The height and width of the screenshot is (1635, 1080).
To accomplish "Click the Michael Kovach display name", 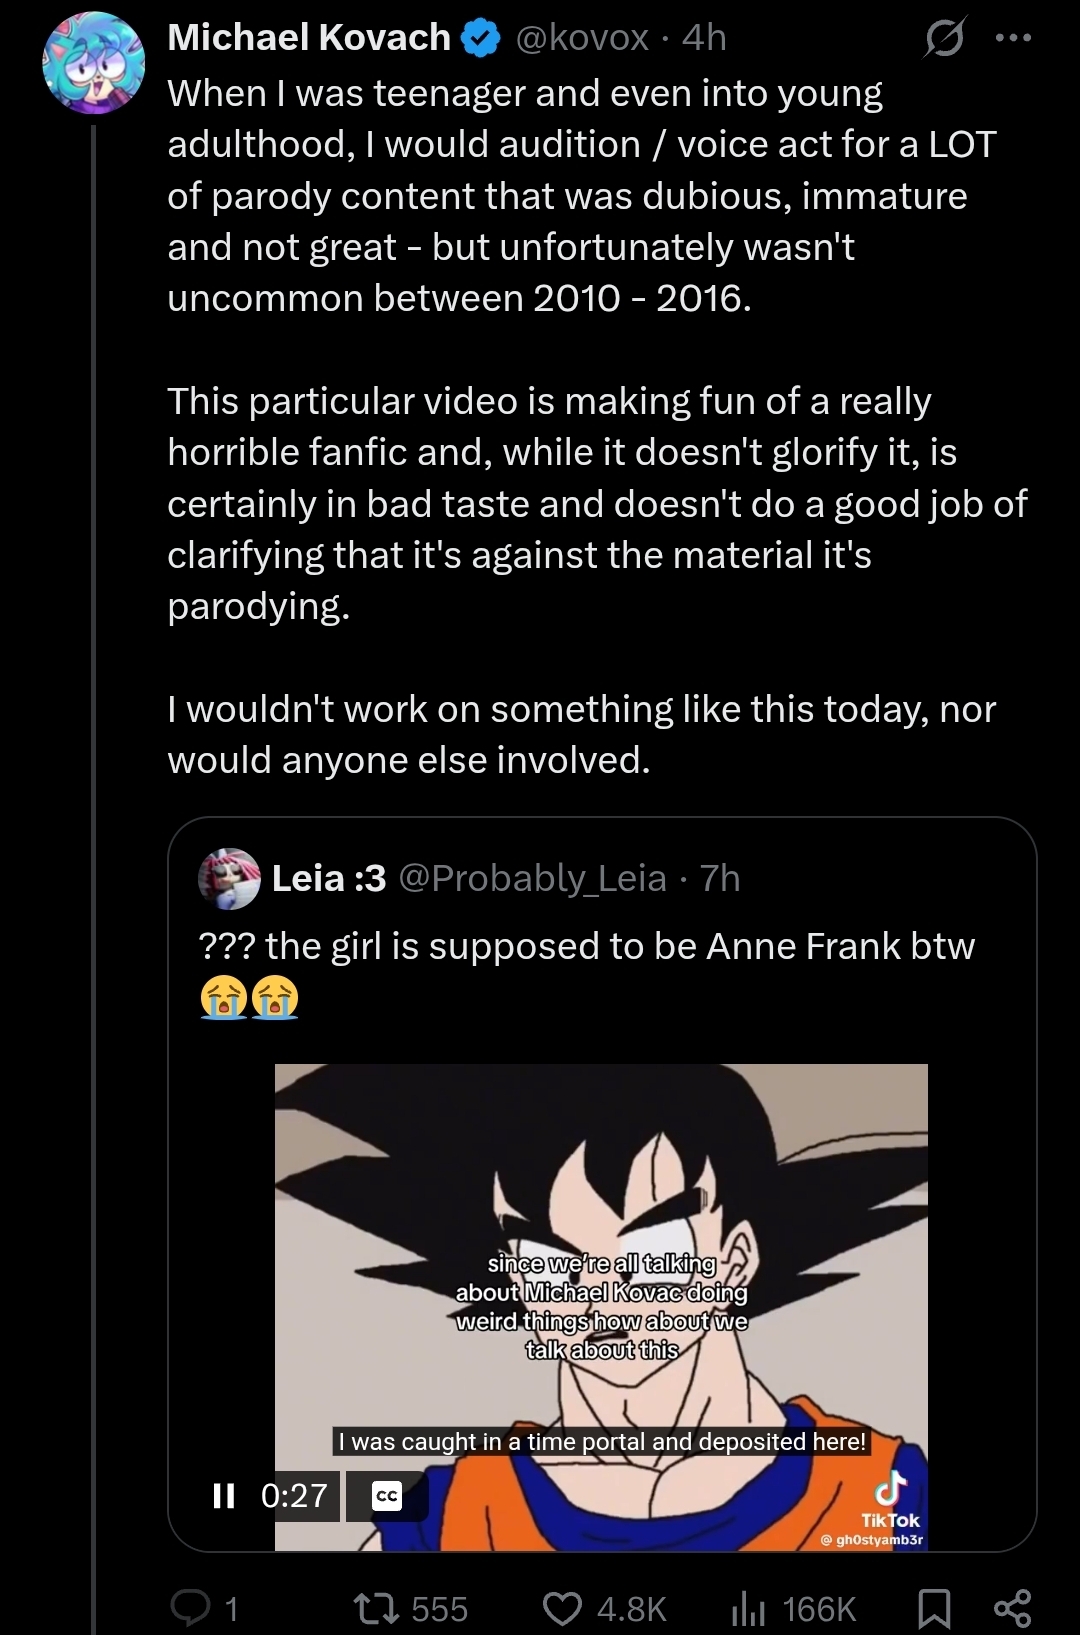I will 309,38.
